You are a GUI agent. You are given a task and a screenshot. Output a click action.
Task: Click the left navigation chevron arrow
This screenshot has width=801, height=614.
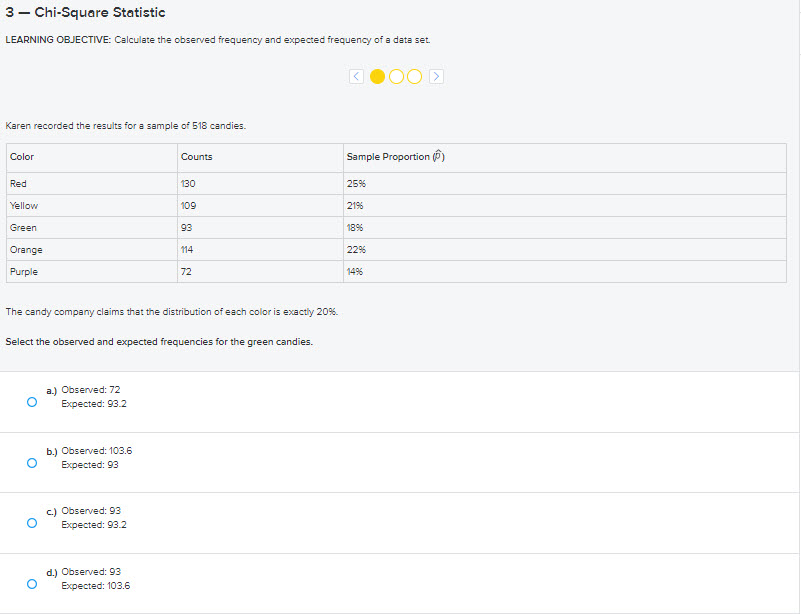356,75
